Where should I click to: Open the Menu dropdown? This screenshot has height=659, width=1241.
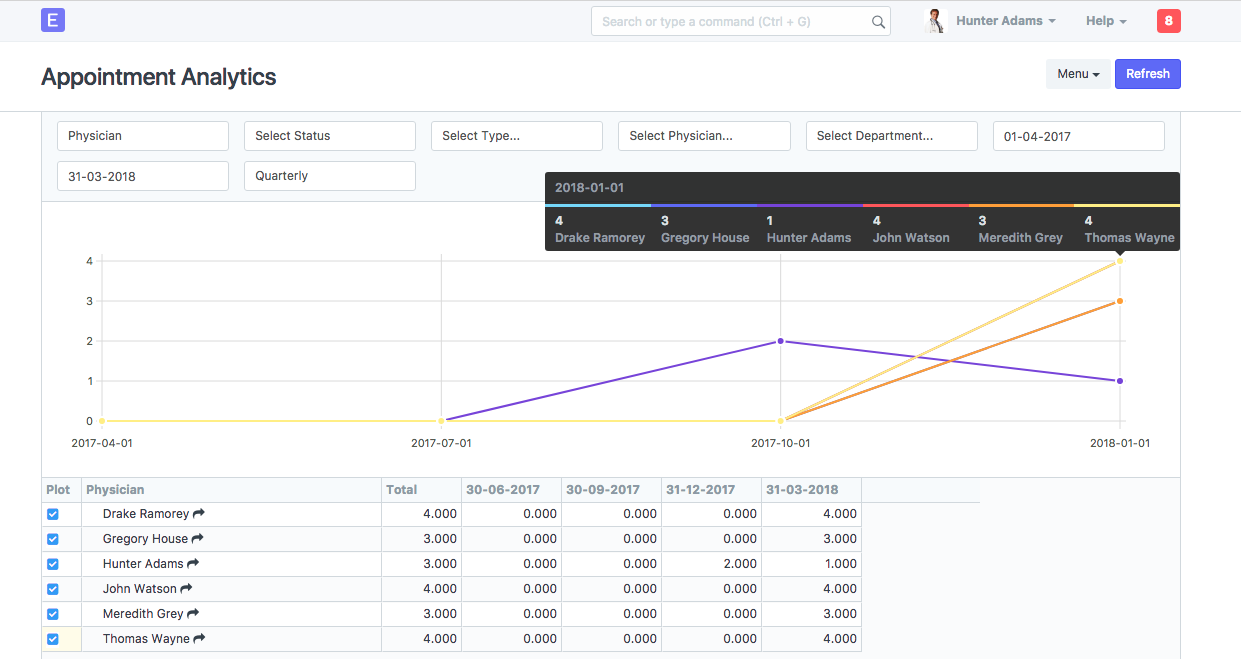pos(1078,73)
